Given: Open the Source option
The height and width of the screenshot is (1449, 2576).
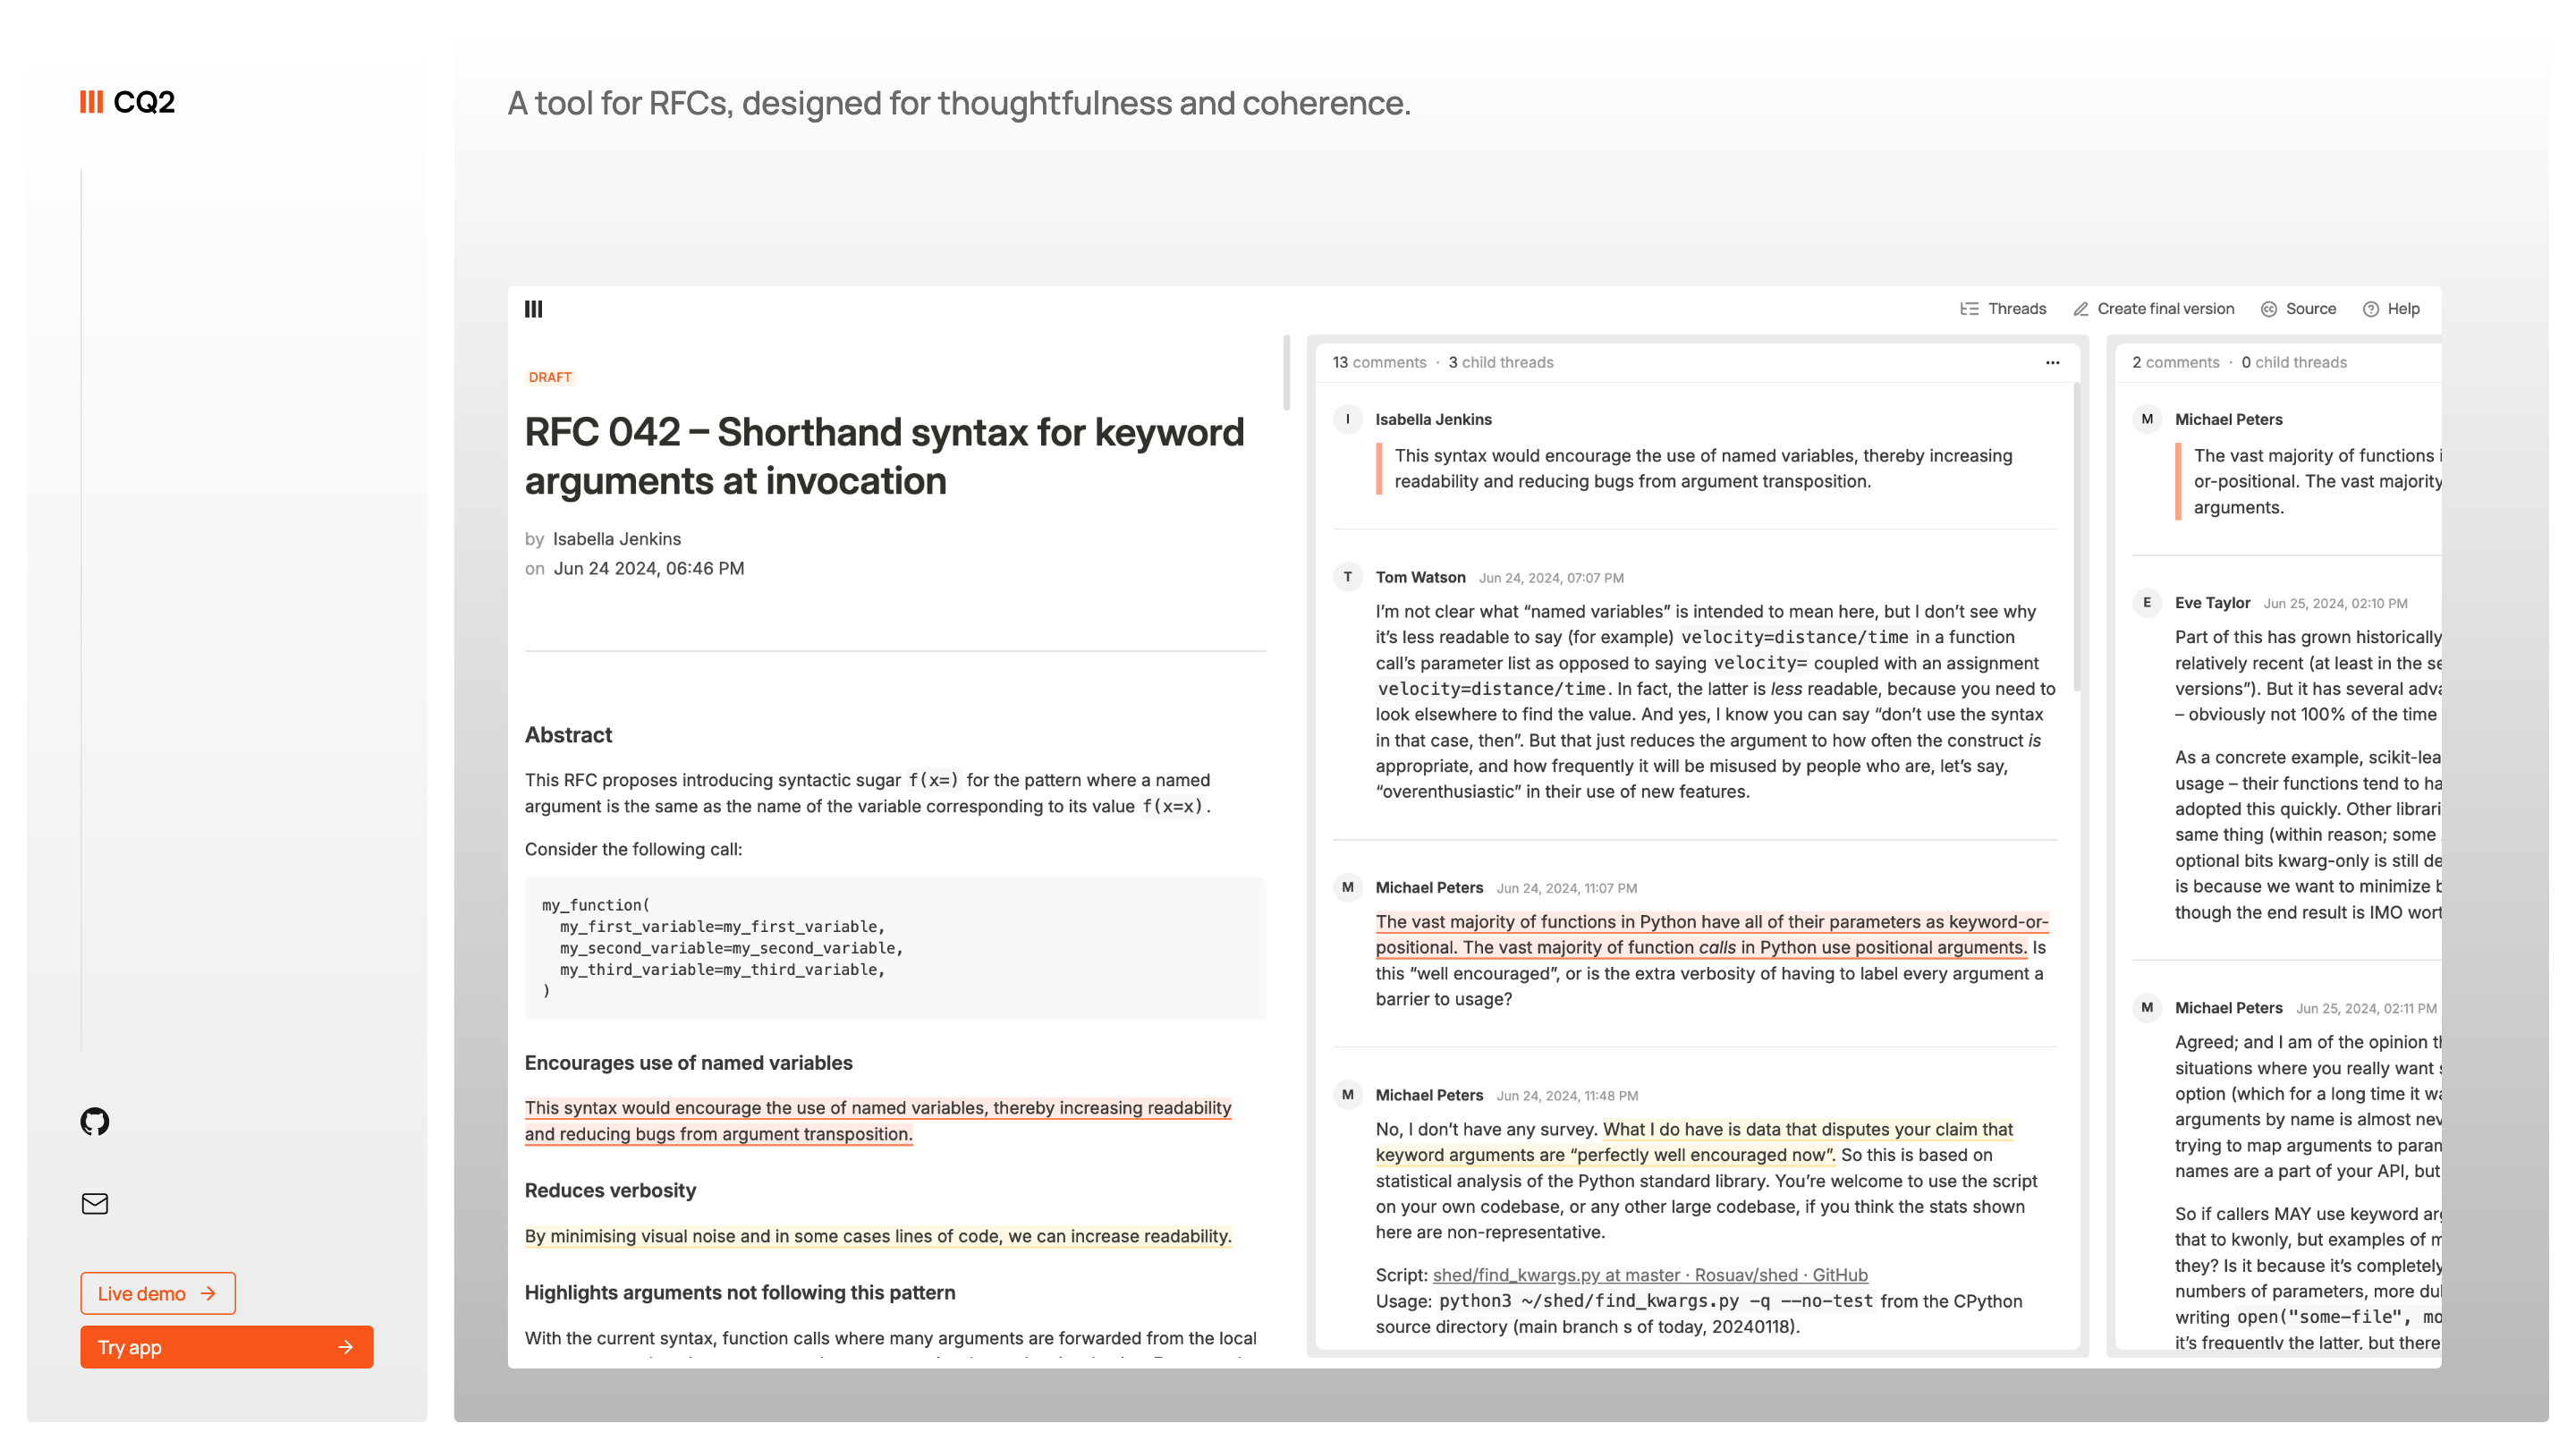Looking at the screenshot, I should (x=2298, y=309).
